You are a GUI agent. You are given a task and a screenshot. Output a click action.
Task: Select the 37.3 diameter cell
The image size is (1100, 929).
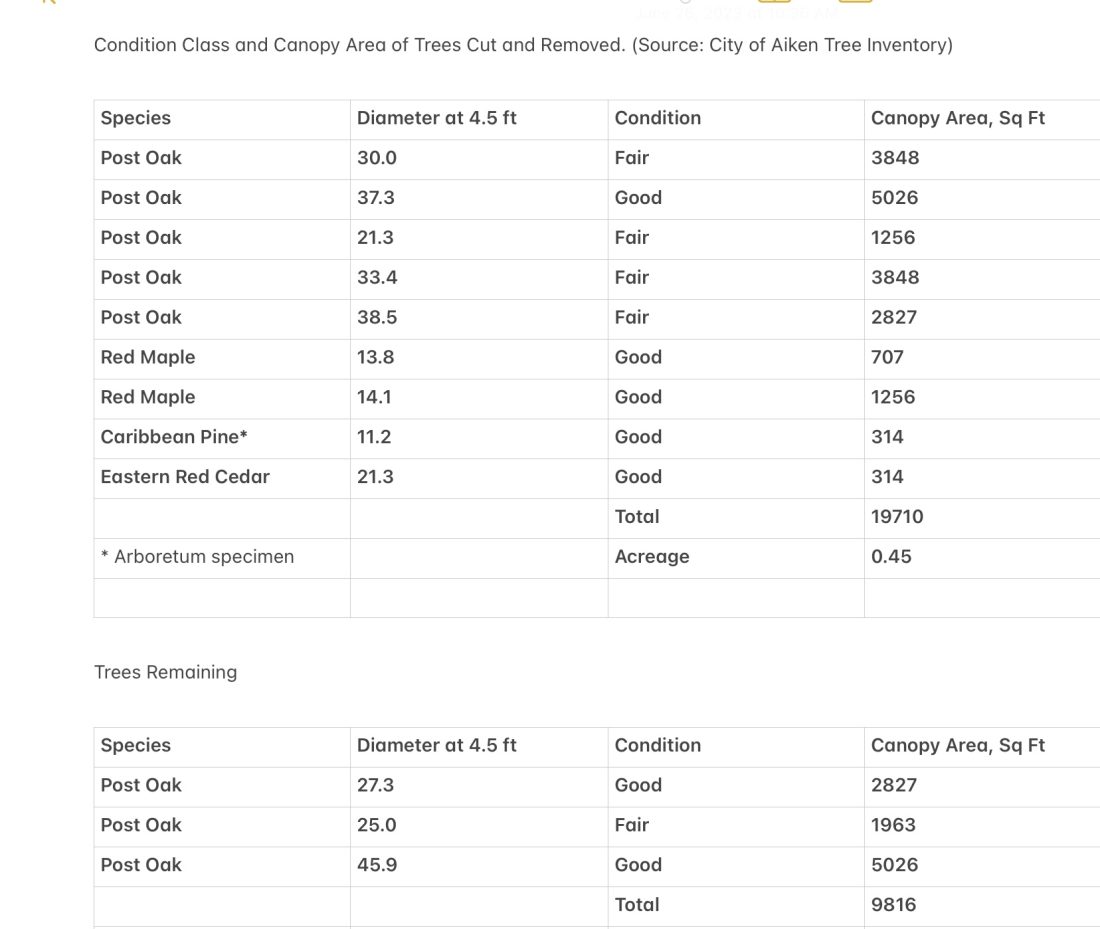376,198
